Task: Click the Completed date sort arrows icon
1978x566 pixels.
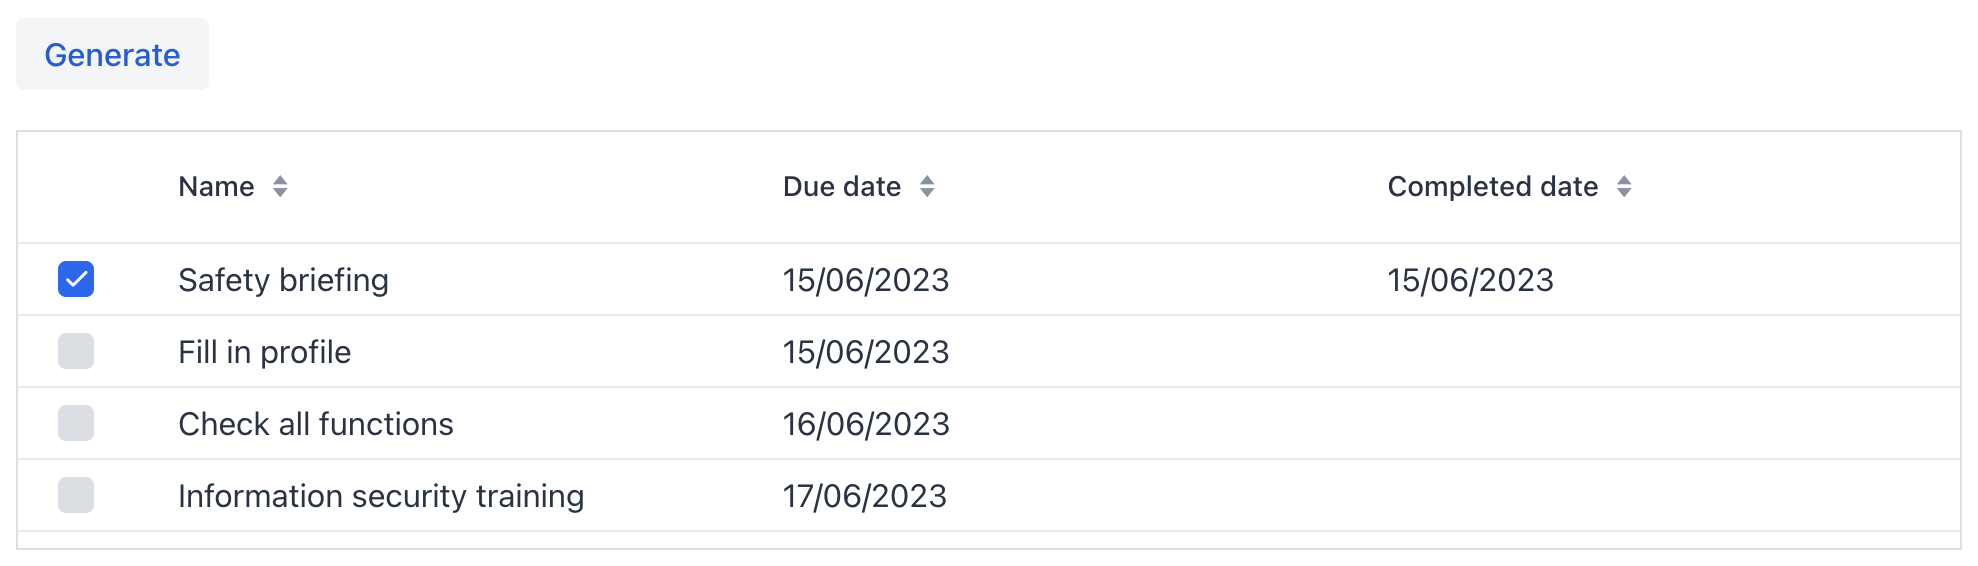Action: 1624,187
